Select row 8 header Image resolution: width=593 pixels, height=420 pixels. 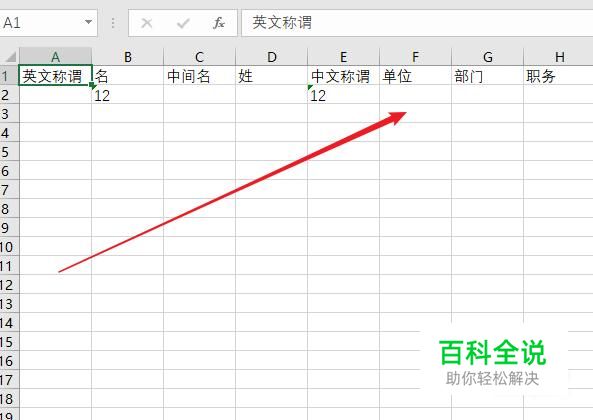pos(9,208)
